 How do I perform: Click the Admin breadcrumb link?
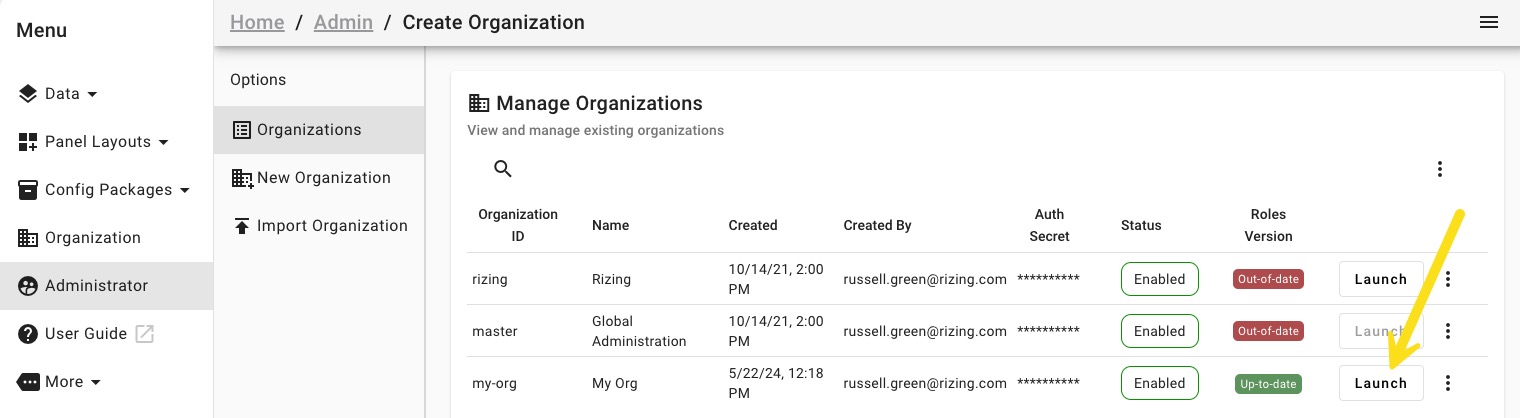(x=343, y=22)
